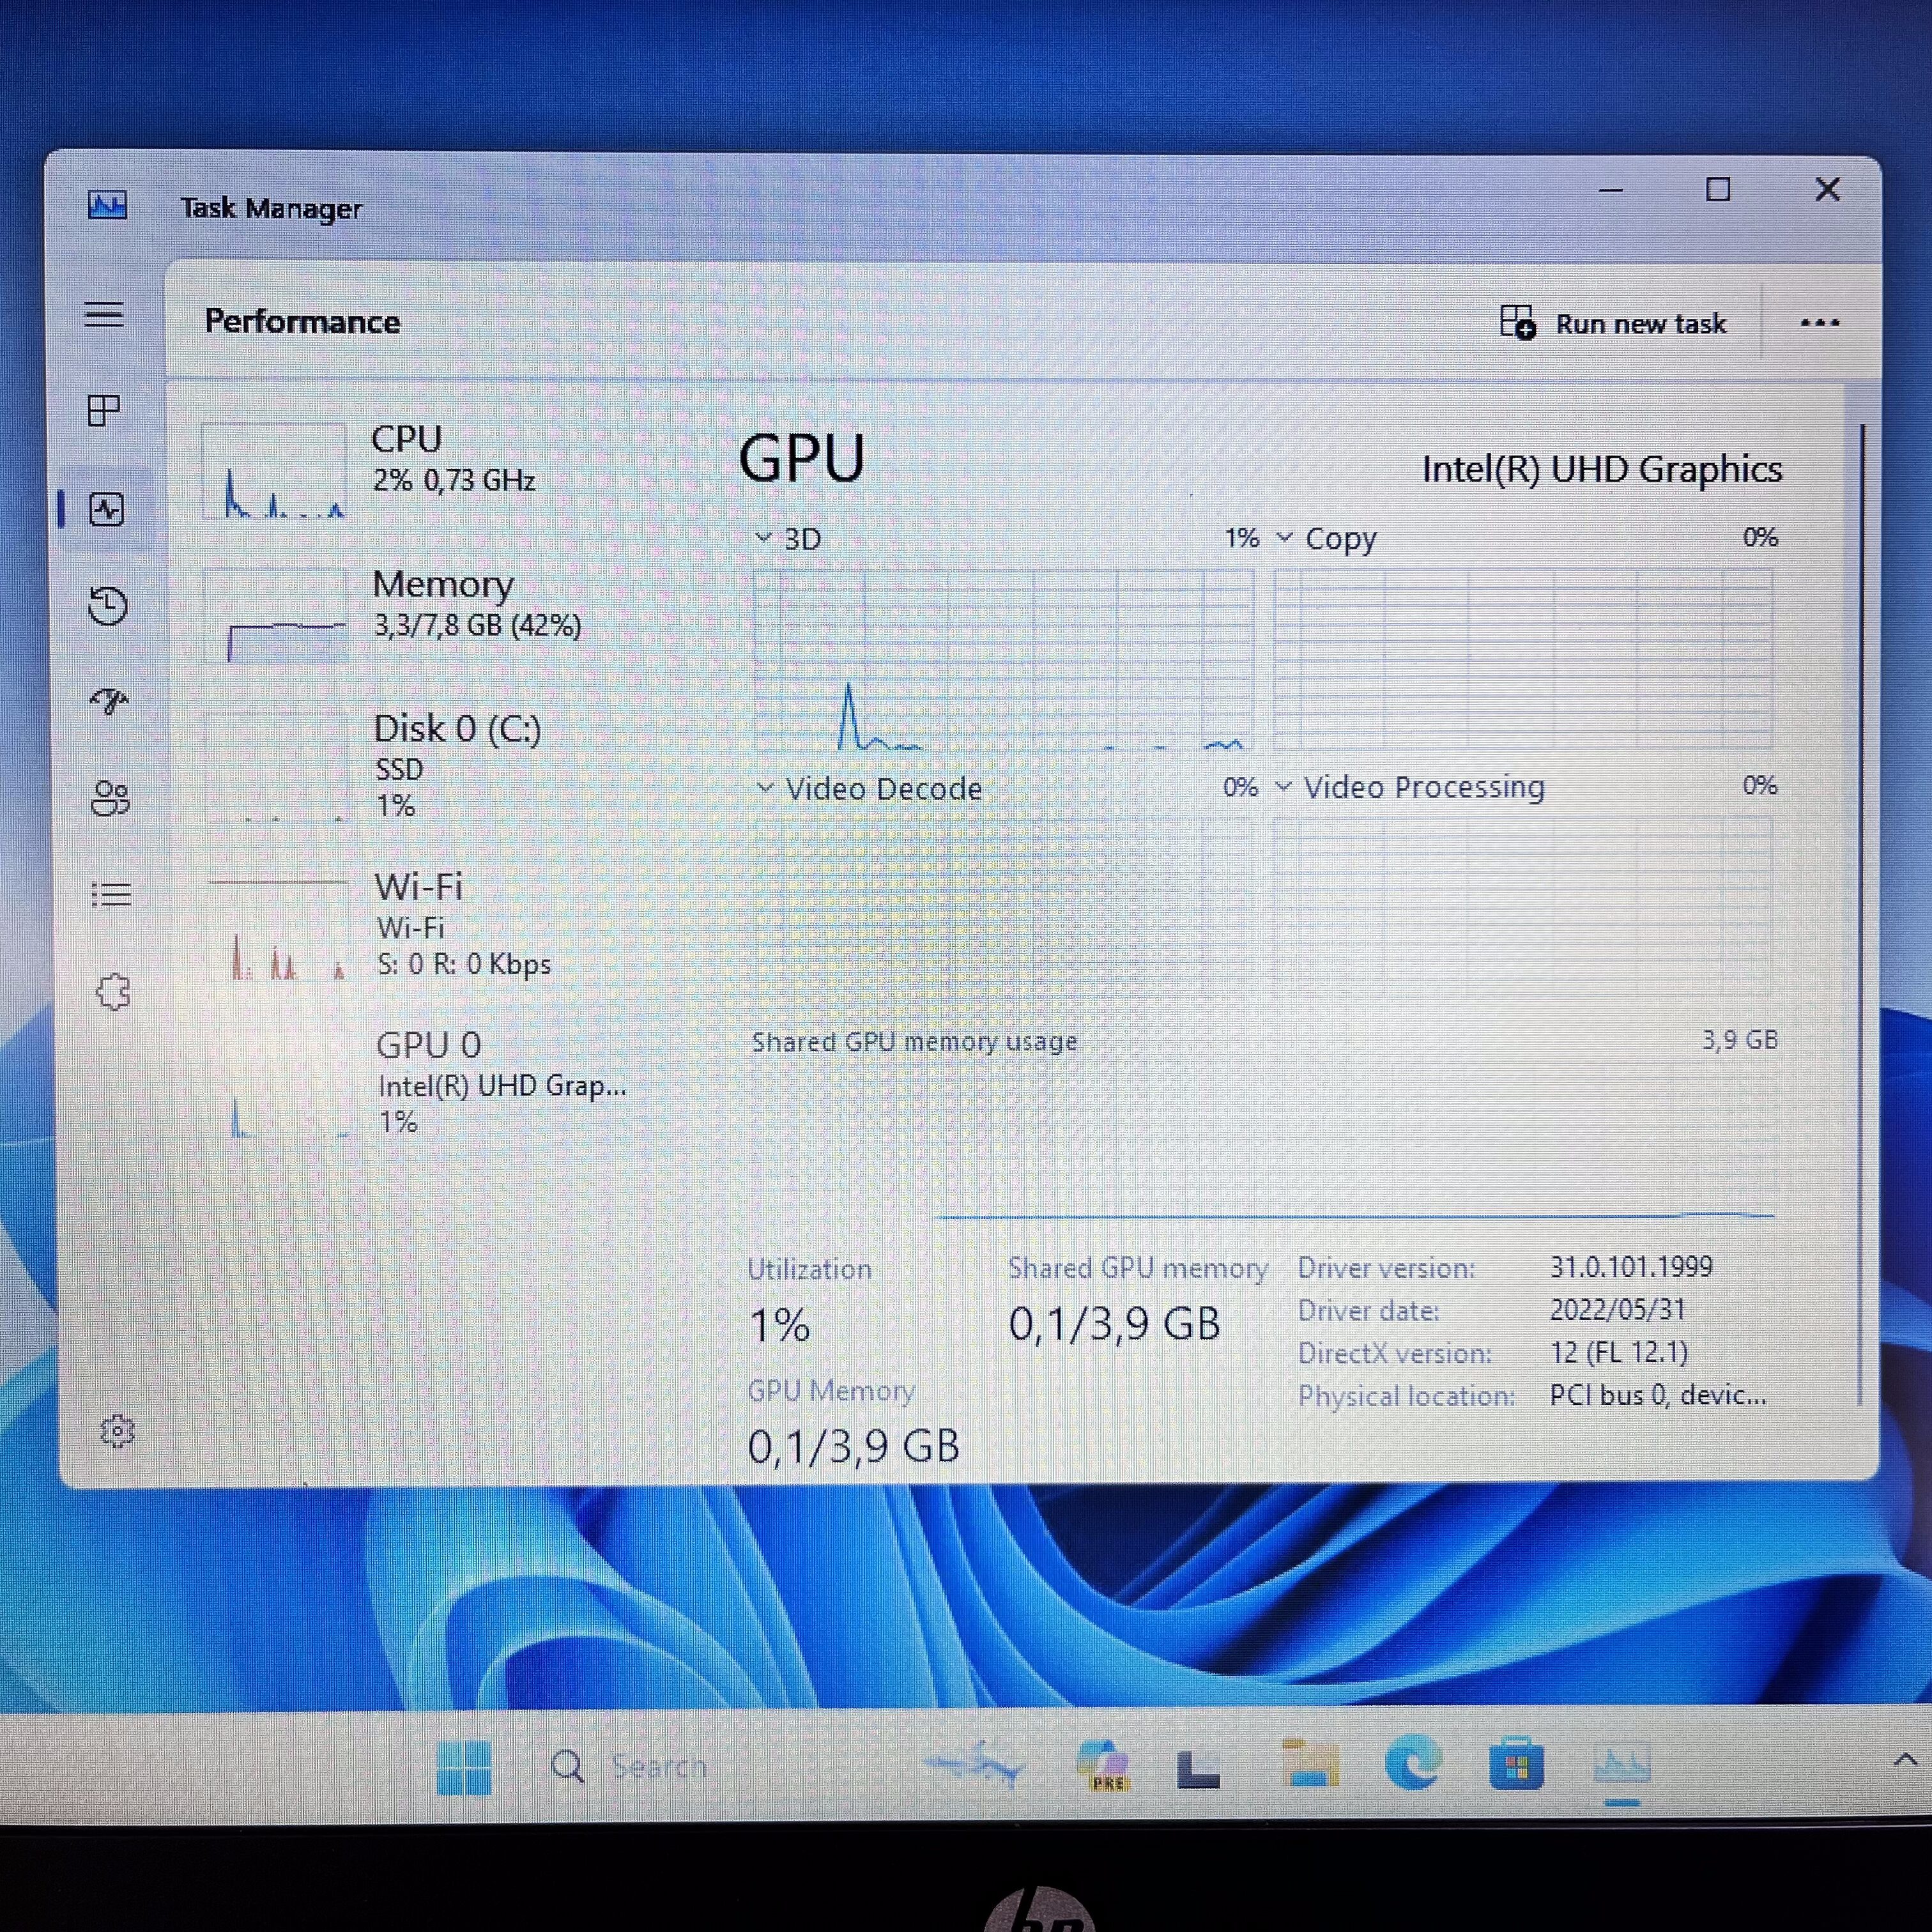
Task: Minimize the Task Manager window
Action: (x=1610, y=190)
